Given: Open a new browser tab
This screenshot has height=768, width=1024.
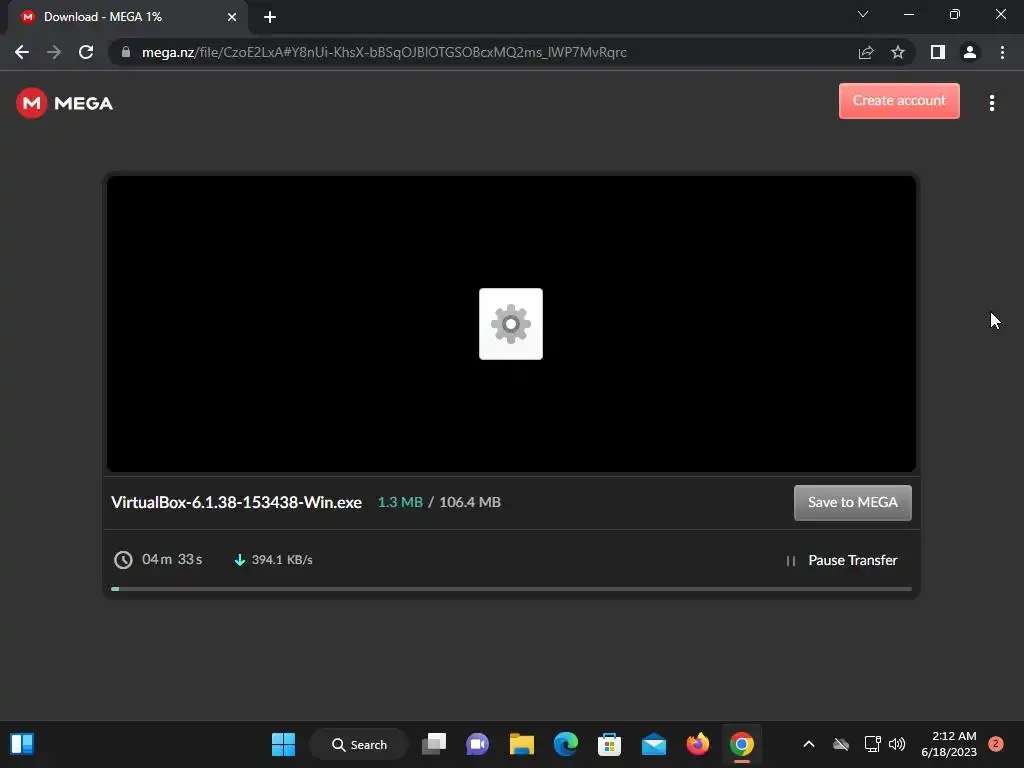Looking at the screenshot, I should (270, 17).
